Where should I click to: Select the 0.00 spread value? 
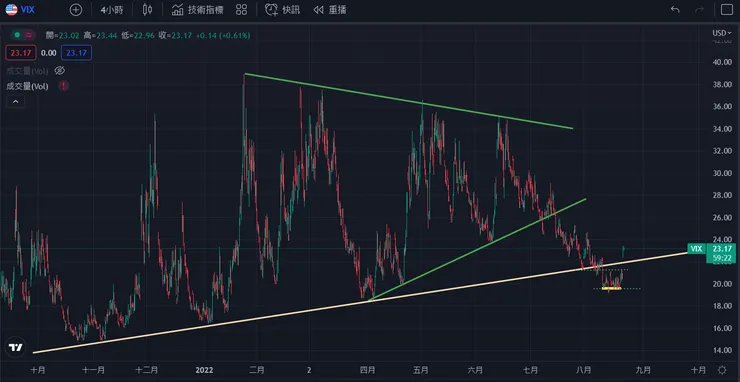[49, 53]
